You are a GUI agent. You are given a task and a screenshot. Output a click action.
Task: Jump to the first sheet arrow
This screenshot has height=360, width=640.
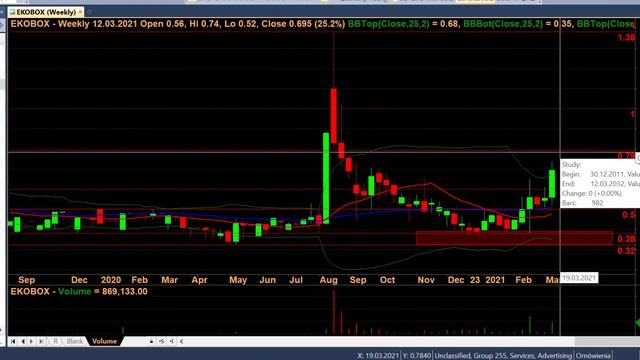click(x=13, y=341)
